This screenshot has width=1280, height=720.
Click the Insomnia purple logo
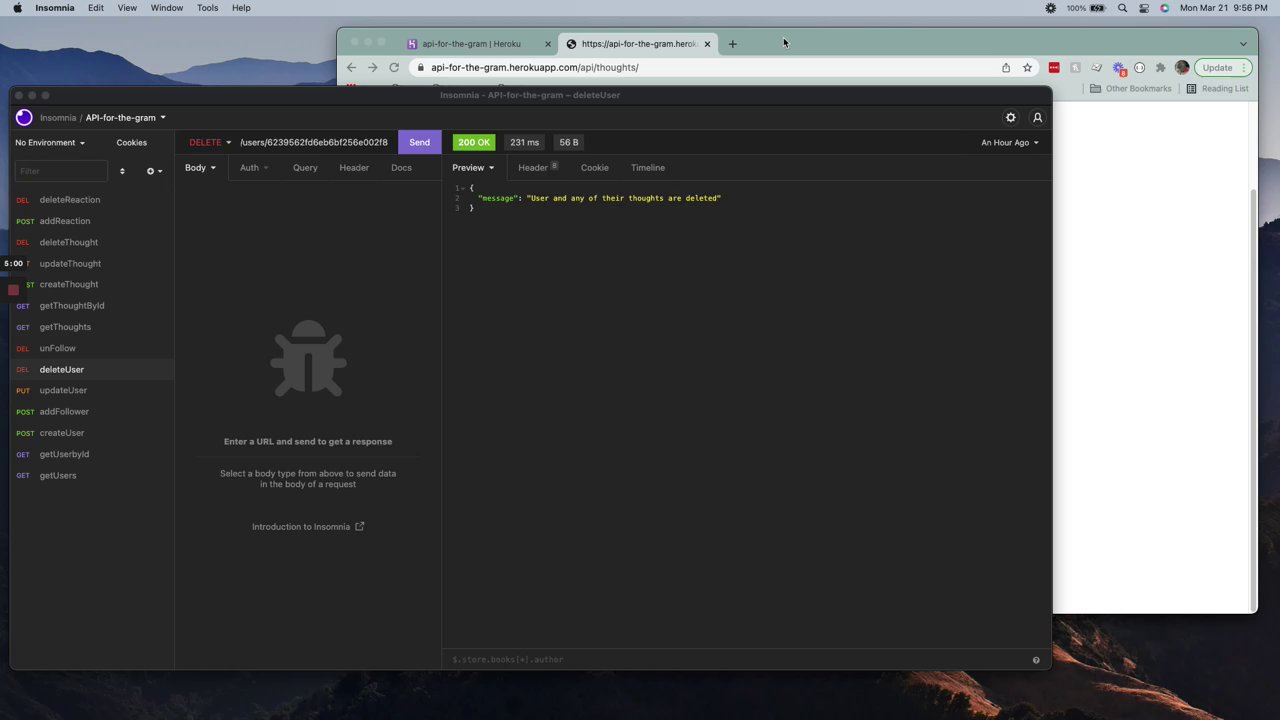point(24,117)
